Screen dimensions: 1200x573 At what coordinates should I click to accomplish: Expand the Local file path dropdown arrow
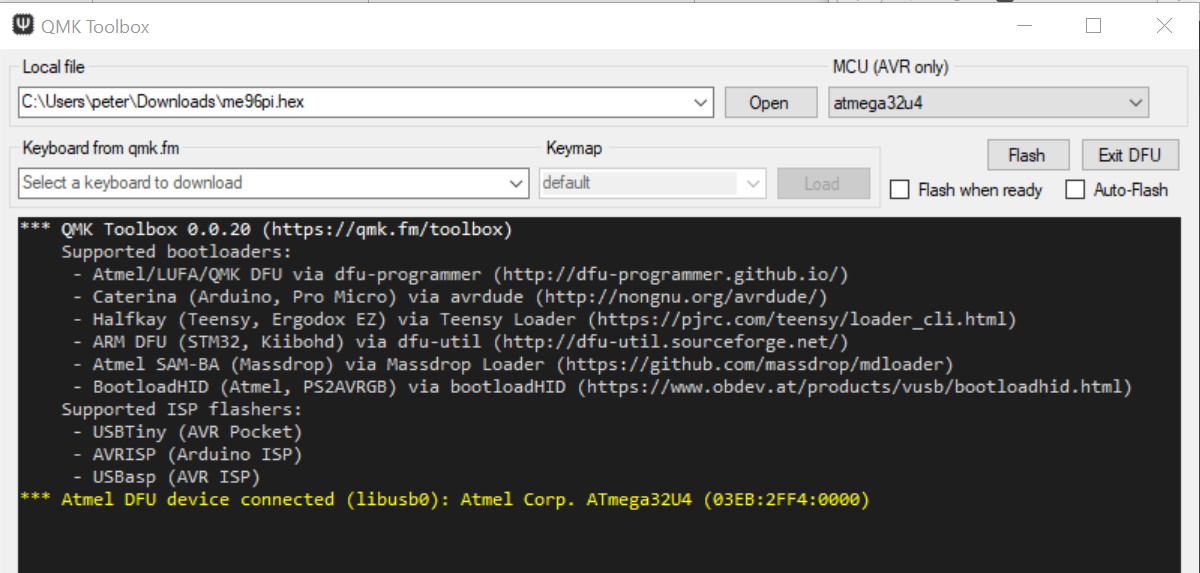coord(702,103)
